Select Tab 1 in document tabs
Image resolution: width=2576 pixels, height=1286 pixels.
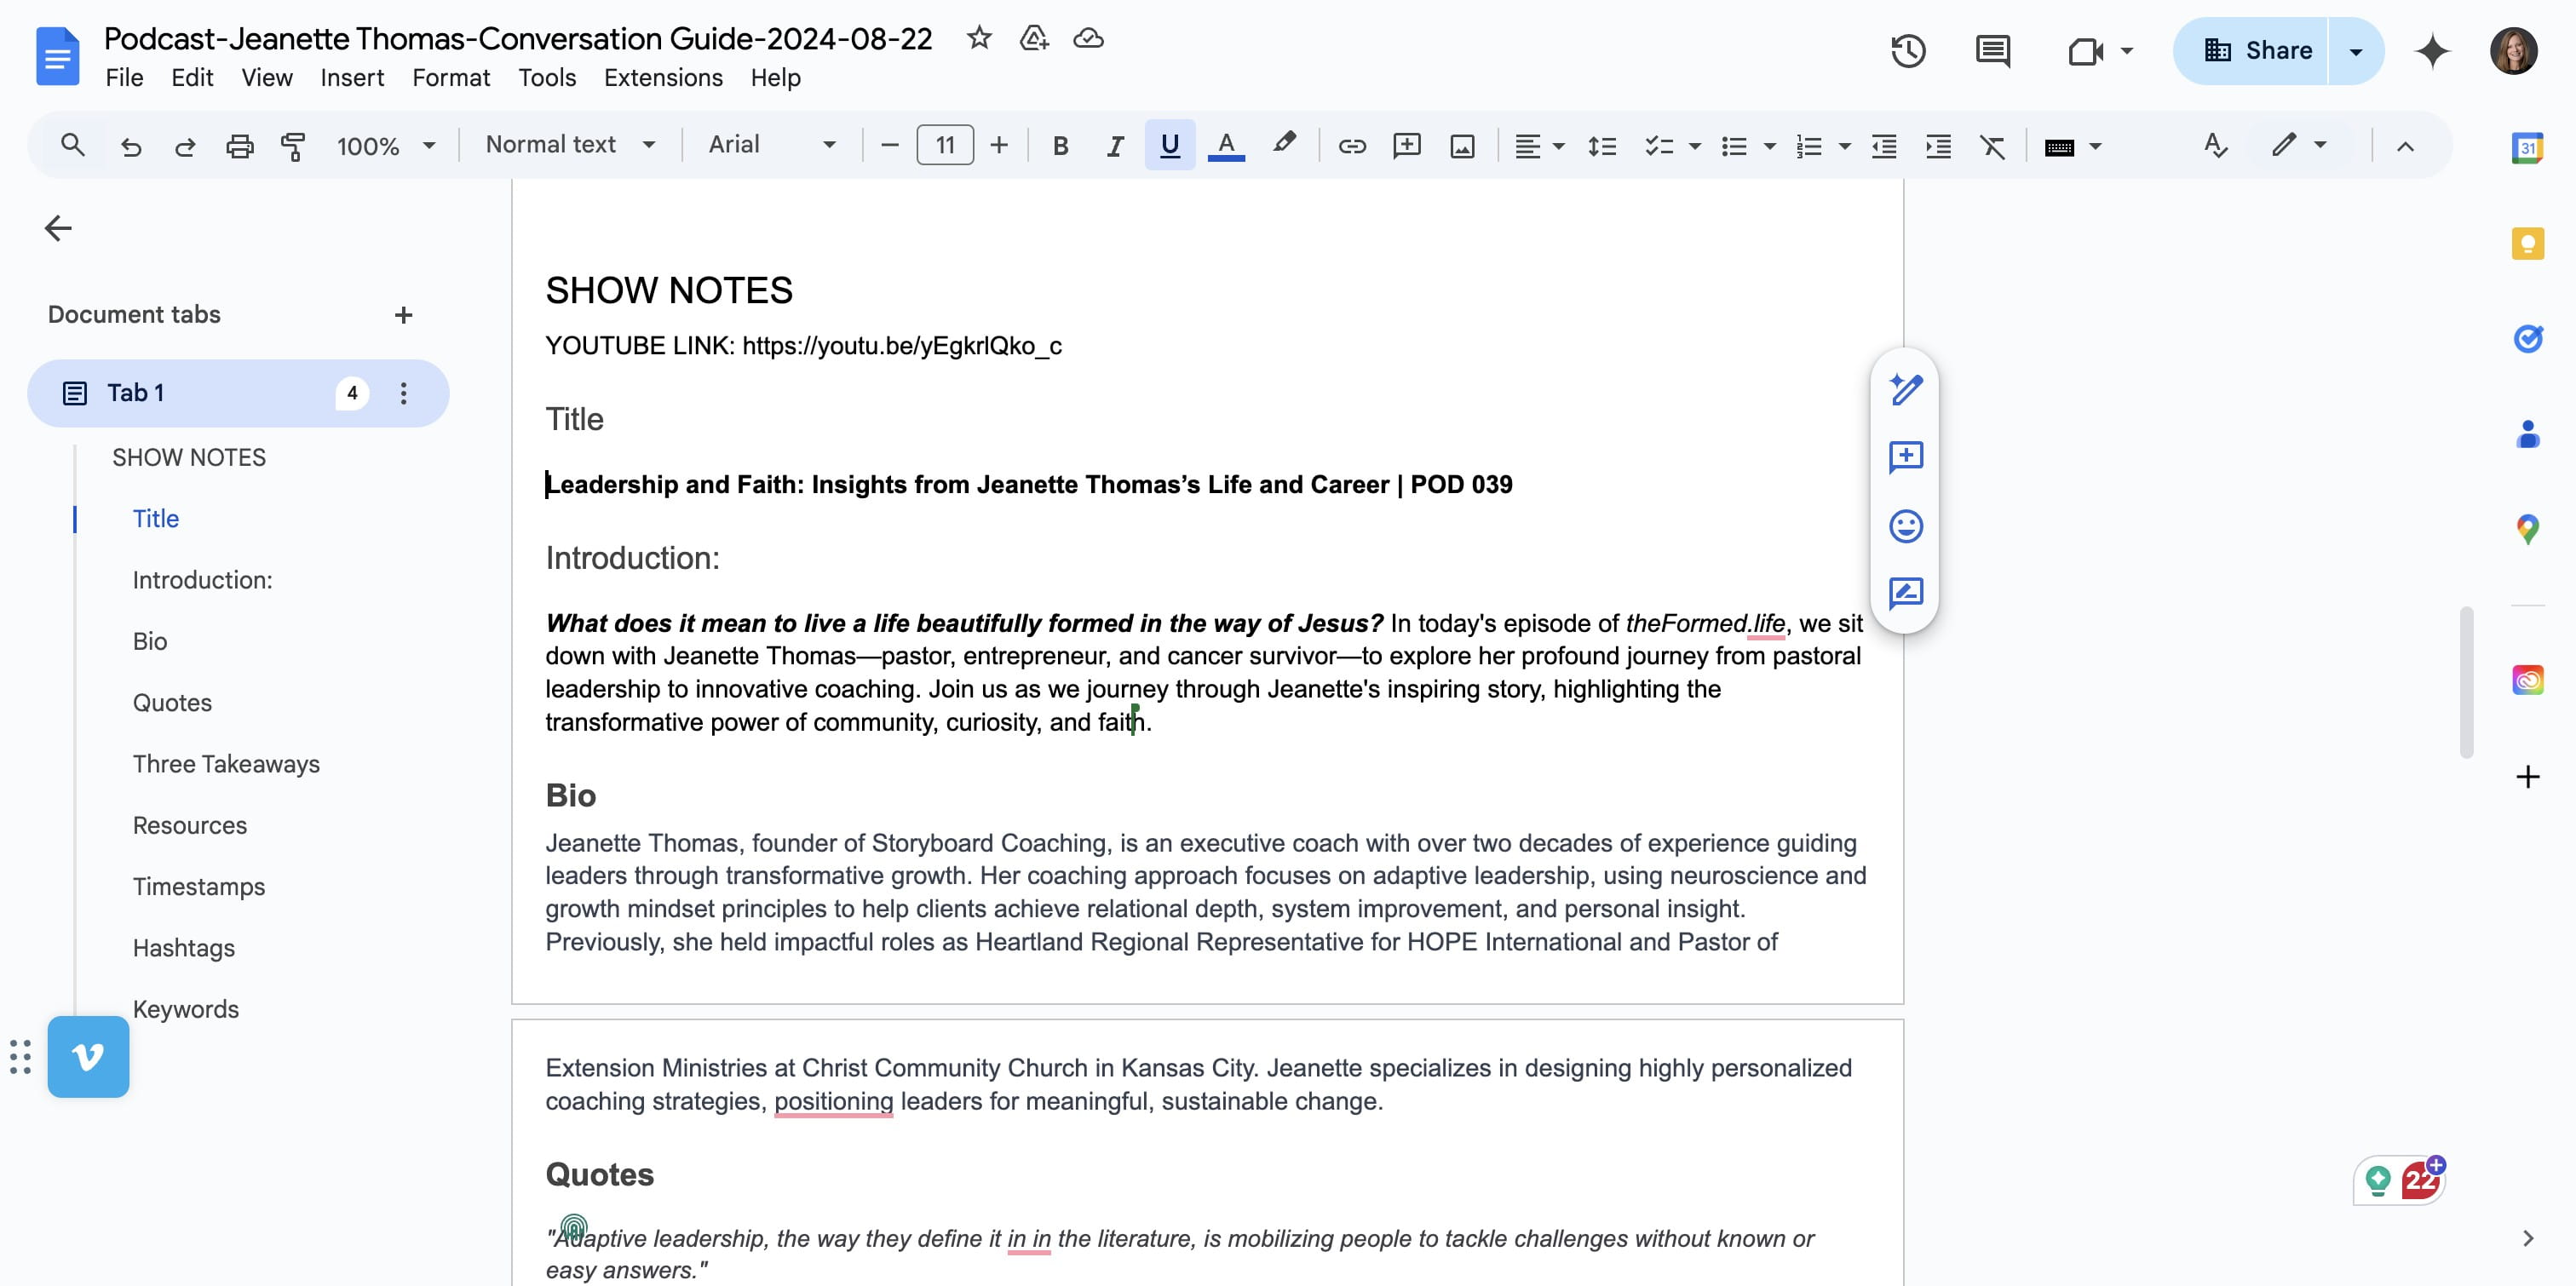[x=238, y=393]
